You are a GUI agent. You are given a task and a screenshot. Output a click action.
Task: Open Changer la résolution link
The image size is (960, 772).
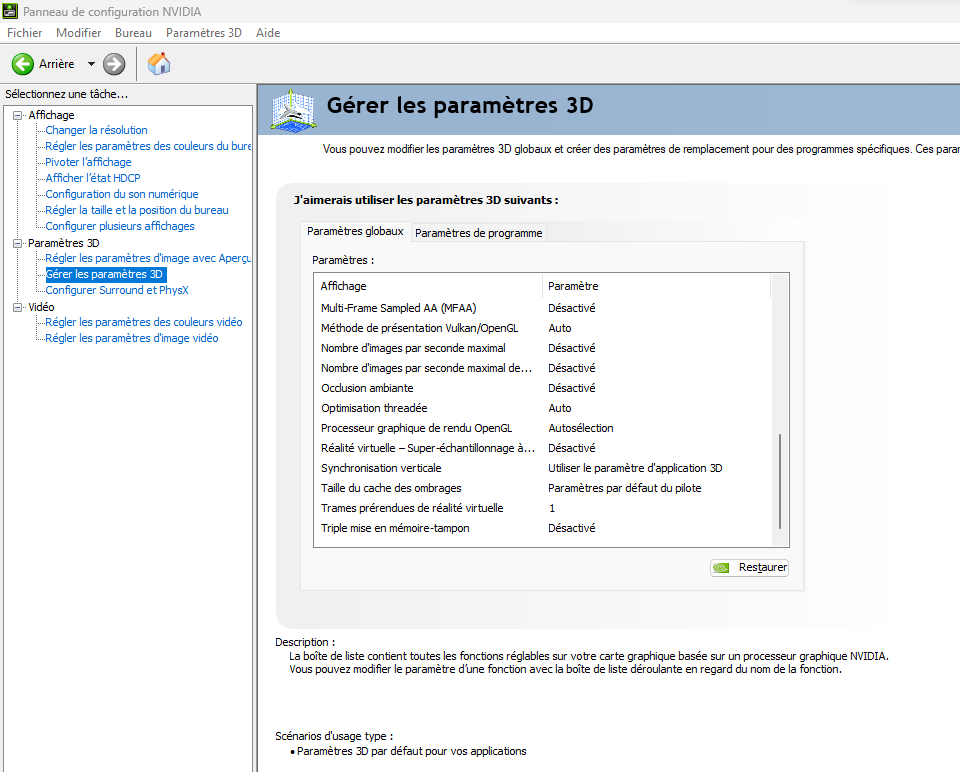96,130
